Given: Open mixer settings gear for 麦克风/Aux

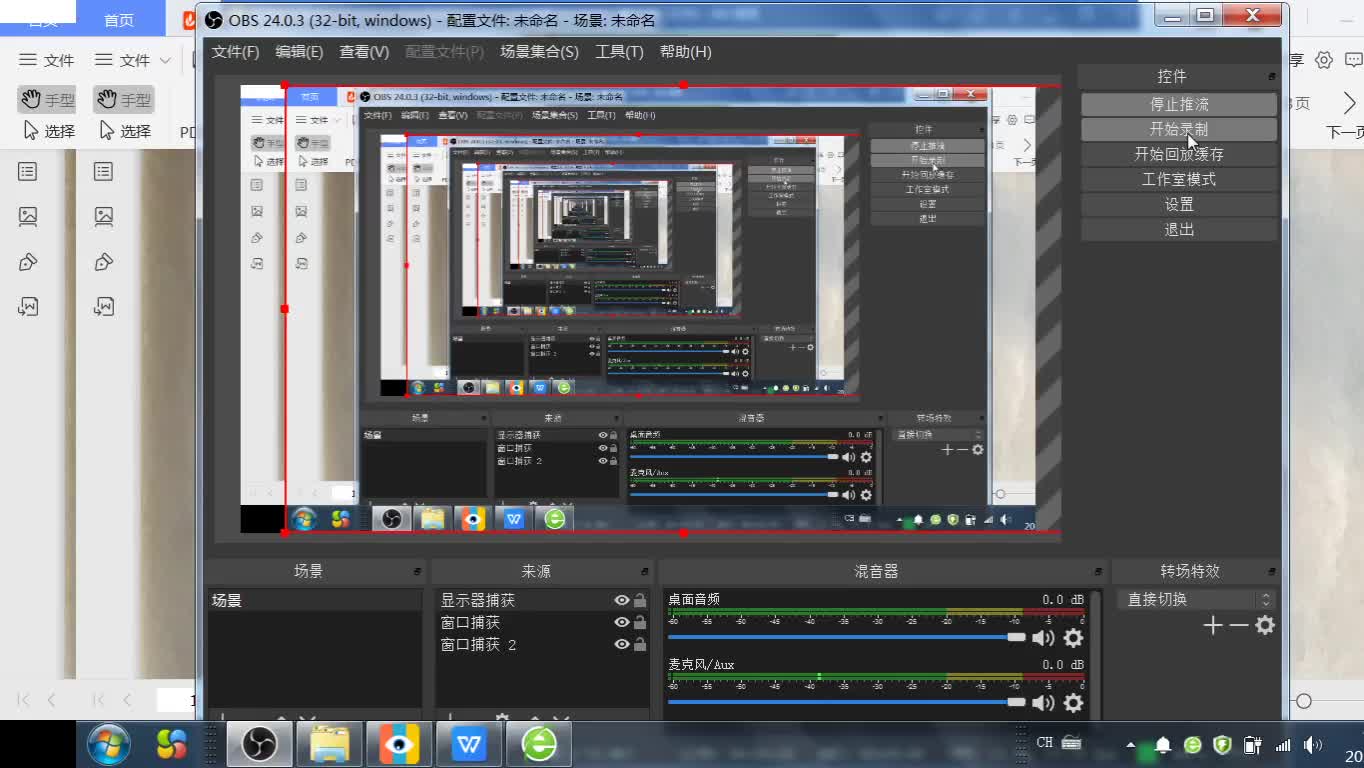Looking at the screenshot, I should pos(1073,703).
